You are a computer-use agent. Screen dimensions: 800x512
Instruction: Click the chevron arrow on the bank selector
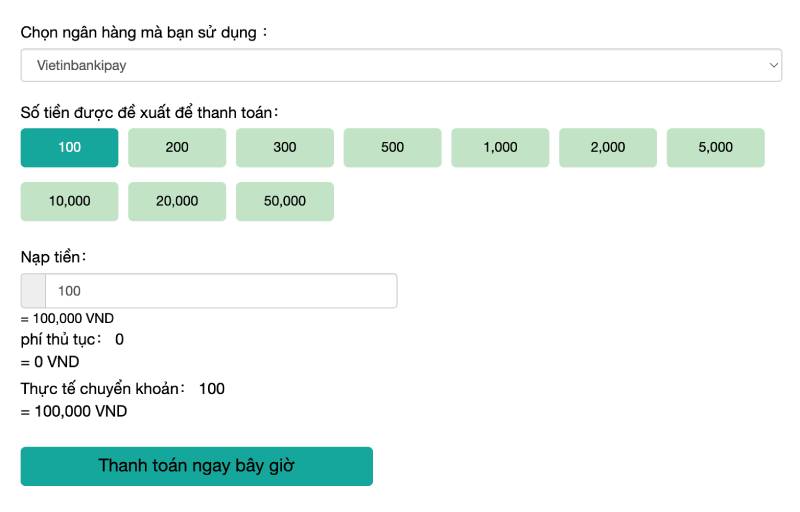(773, 66)
